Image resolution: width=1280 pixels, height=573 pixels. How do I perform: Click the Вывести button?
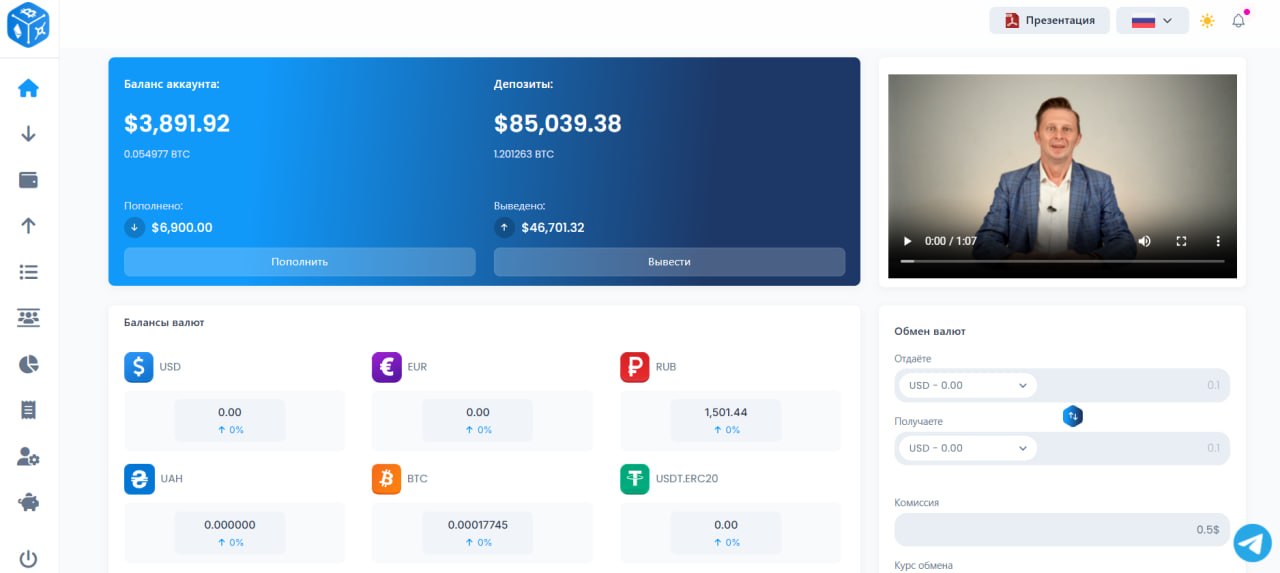coord(669,262)
